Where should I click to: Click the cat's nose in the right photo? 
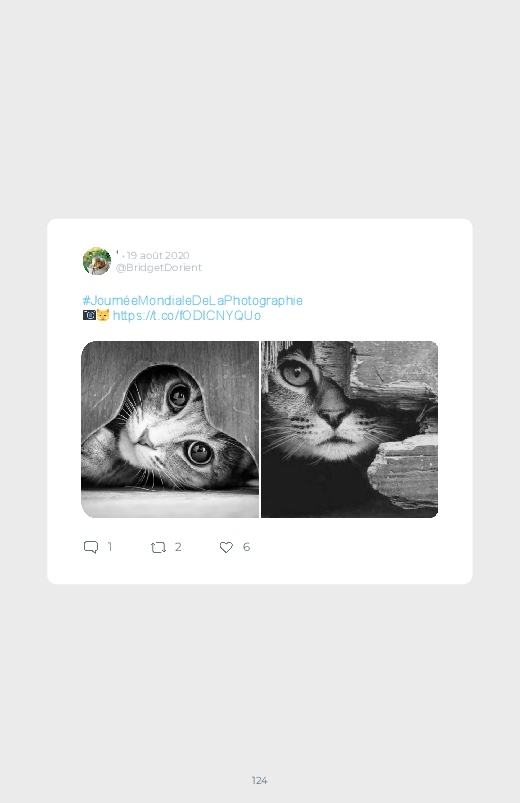coord(334,418)
